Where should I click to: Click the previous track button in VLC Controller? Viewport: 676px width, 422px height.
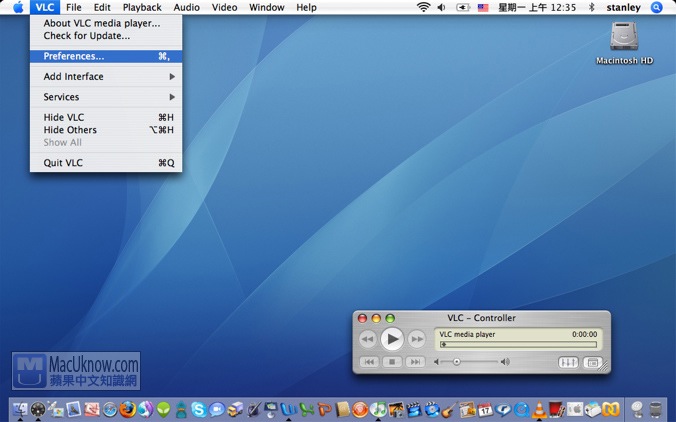369,362
